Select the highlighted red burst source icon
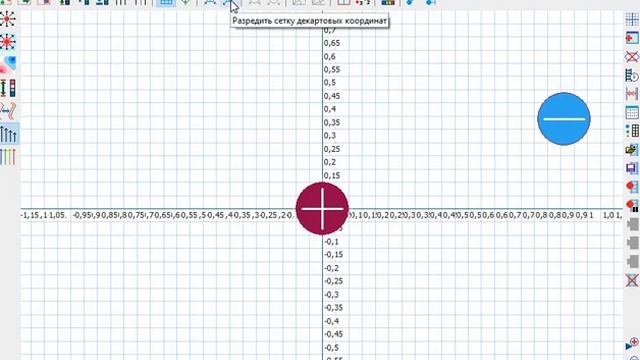This screenshot has width=640, height=360. 8,42
